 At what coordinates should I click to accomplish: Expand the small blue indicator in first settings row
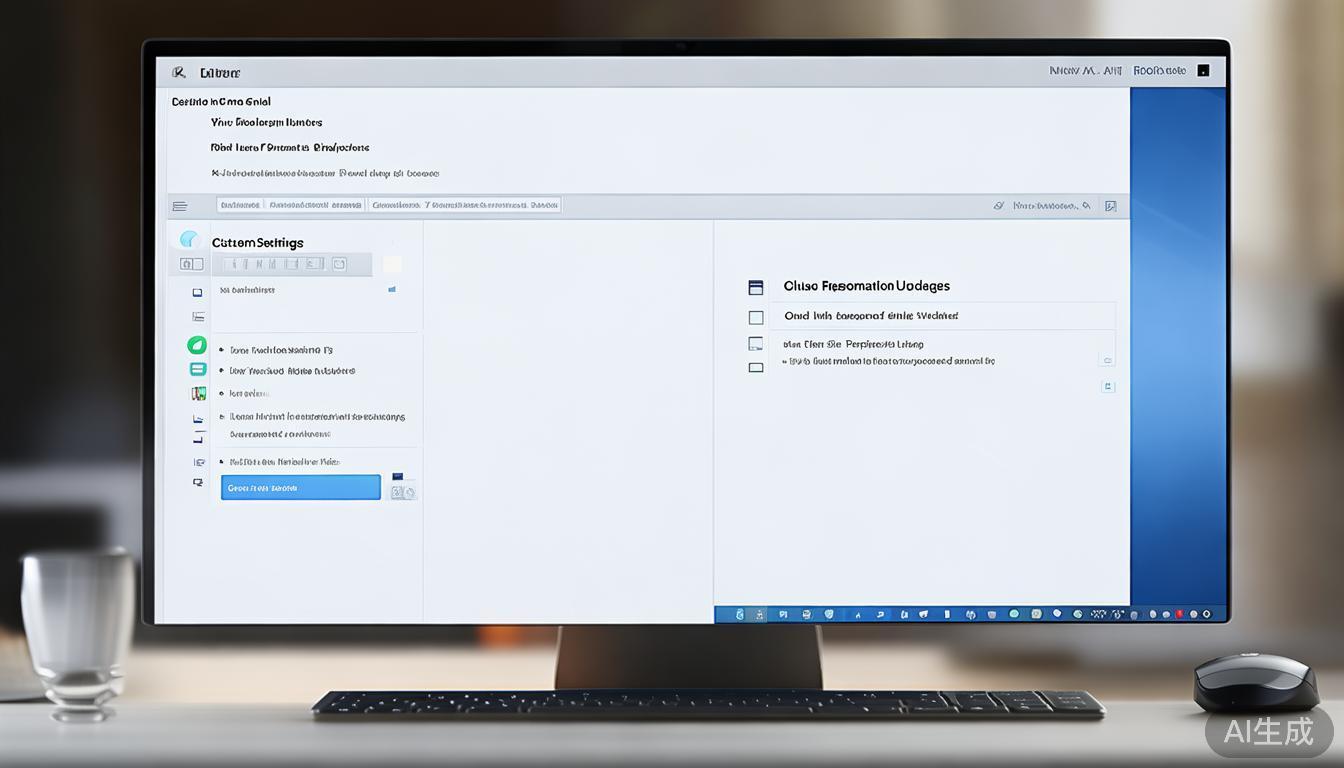(x=392, y=290)
